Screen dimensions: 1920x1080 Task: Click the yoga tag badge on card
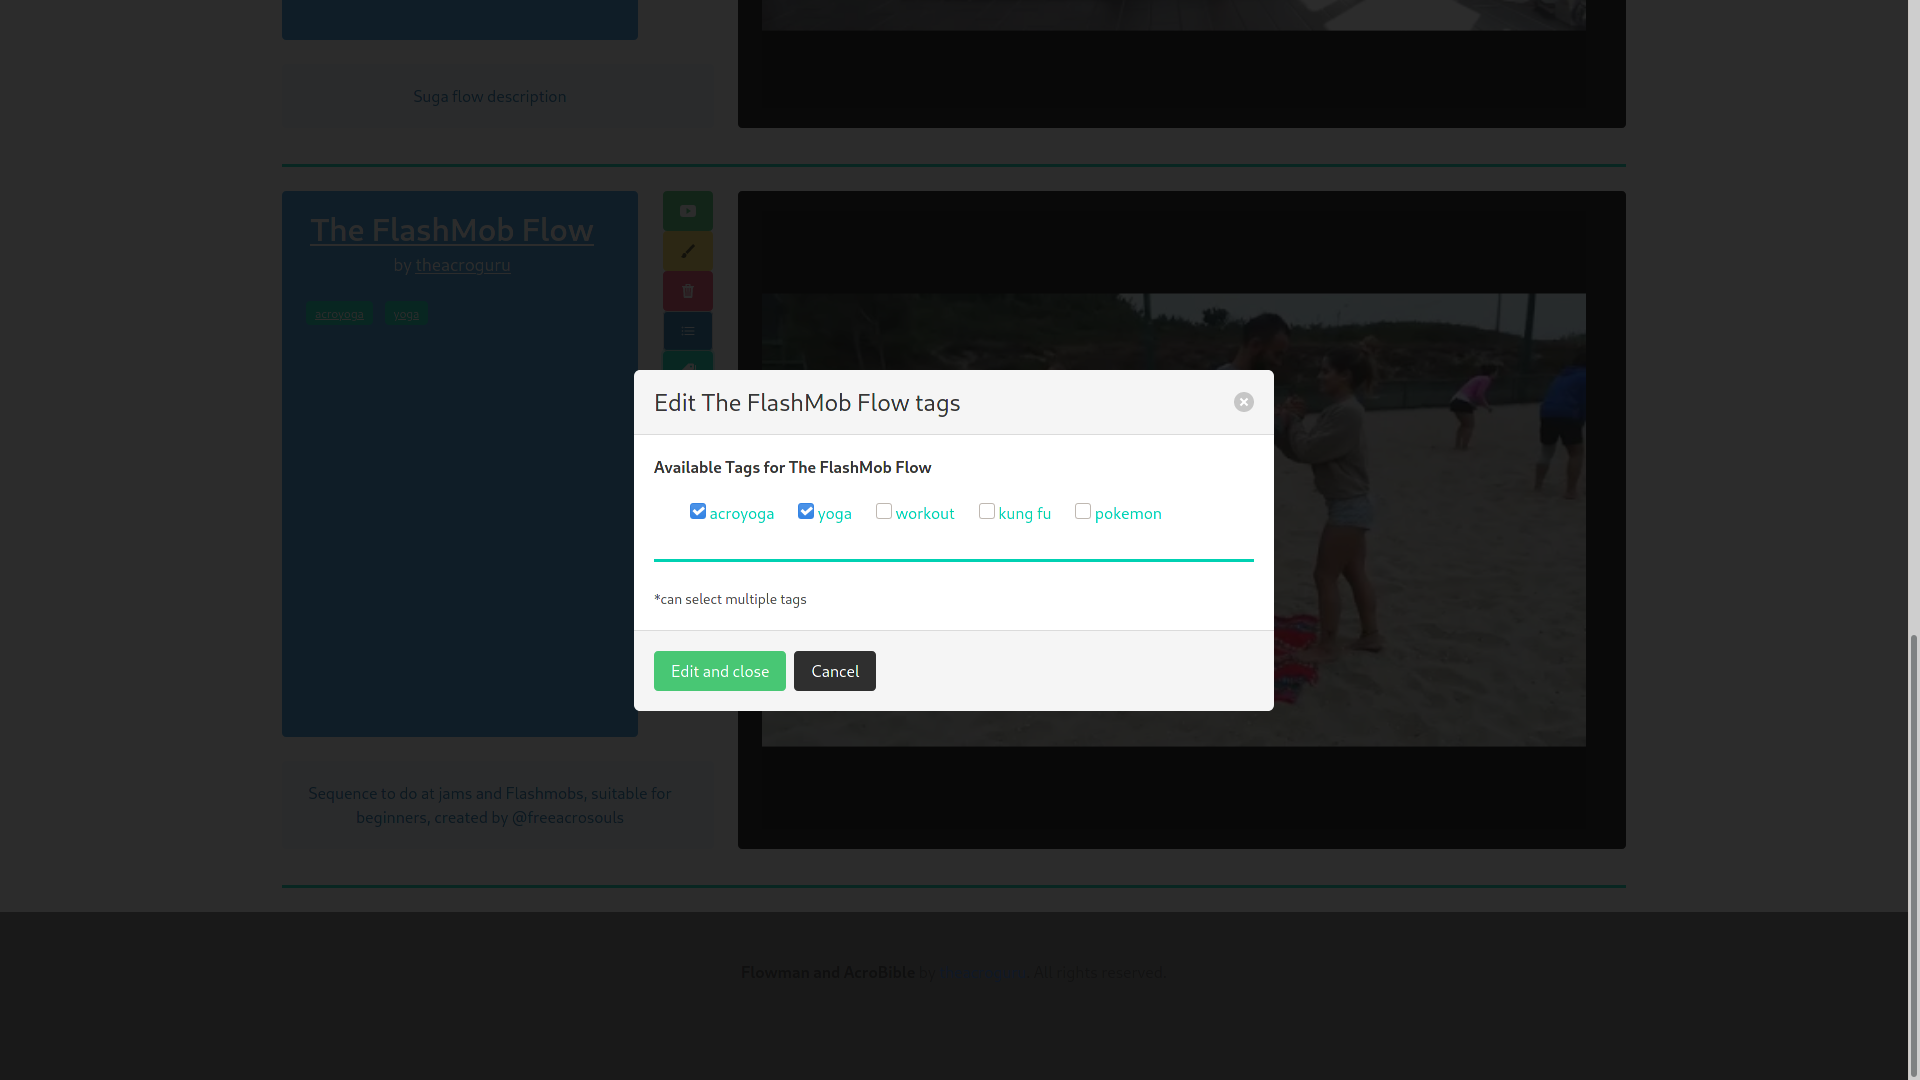[x=406, y=314]
